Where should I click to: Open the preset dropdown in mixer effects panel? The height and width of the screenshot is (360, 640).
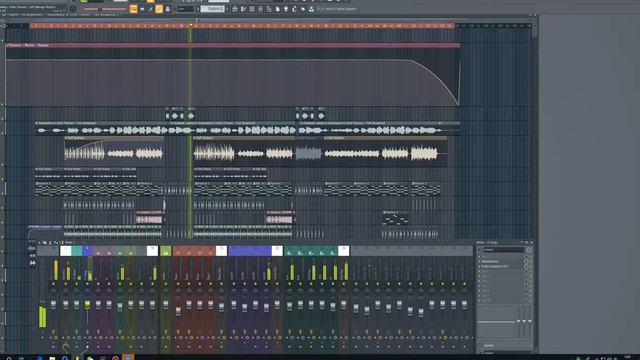pos(504,250)
